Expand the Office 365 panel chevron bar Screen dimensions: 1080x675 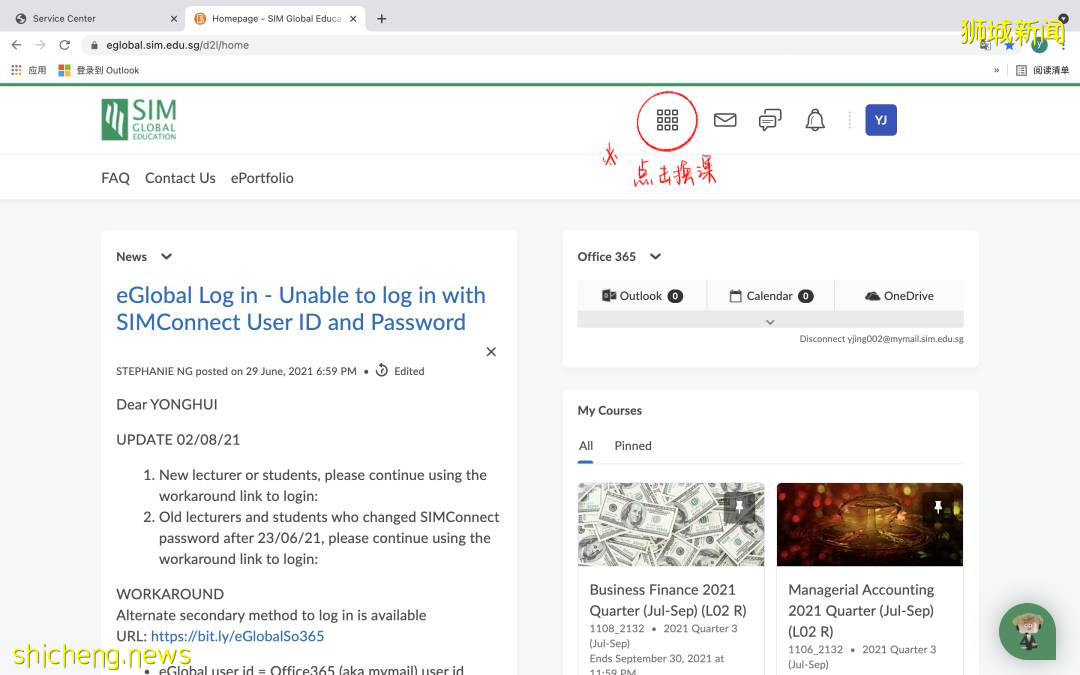[x=770, y=322]
